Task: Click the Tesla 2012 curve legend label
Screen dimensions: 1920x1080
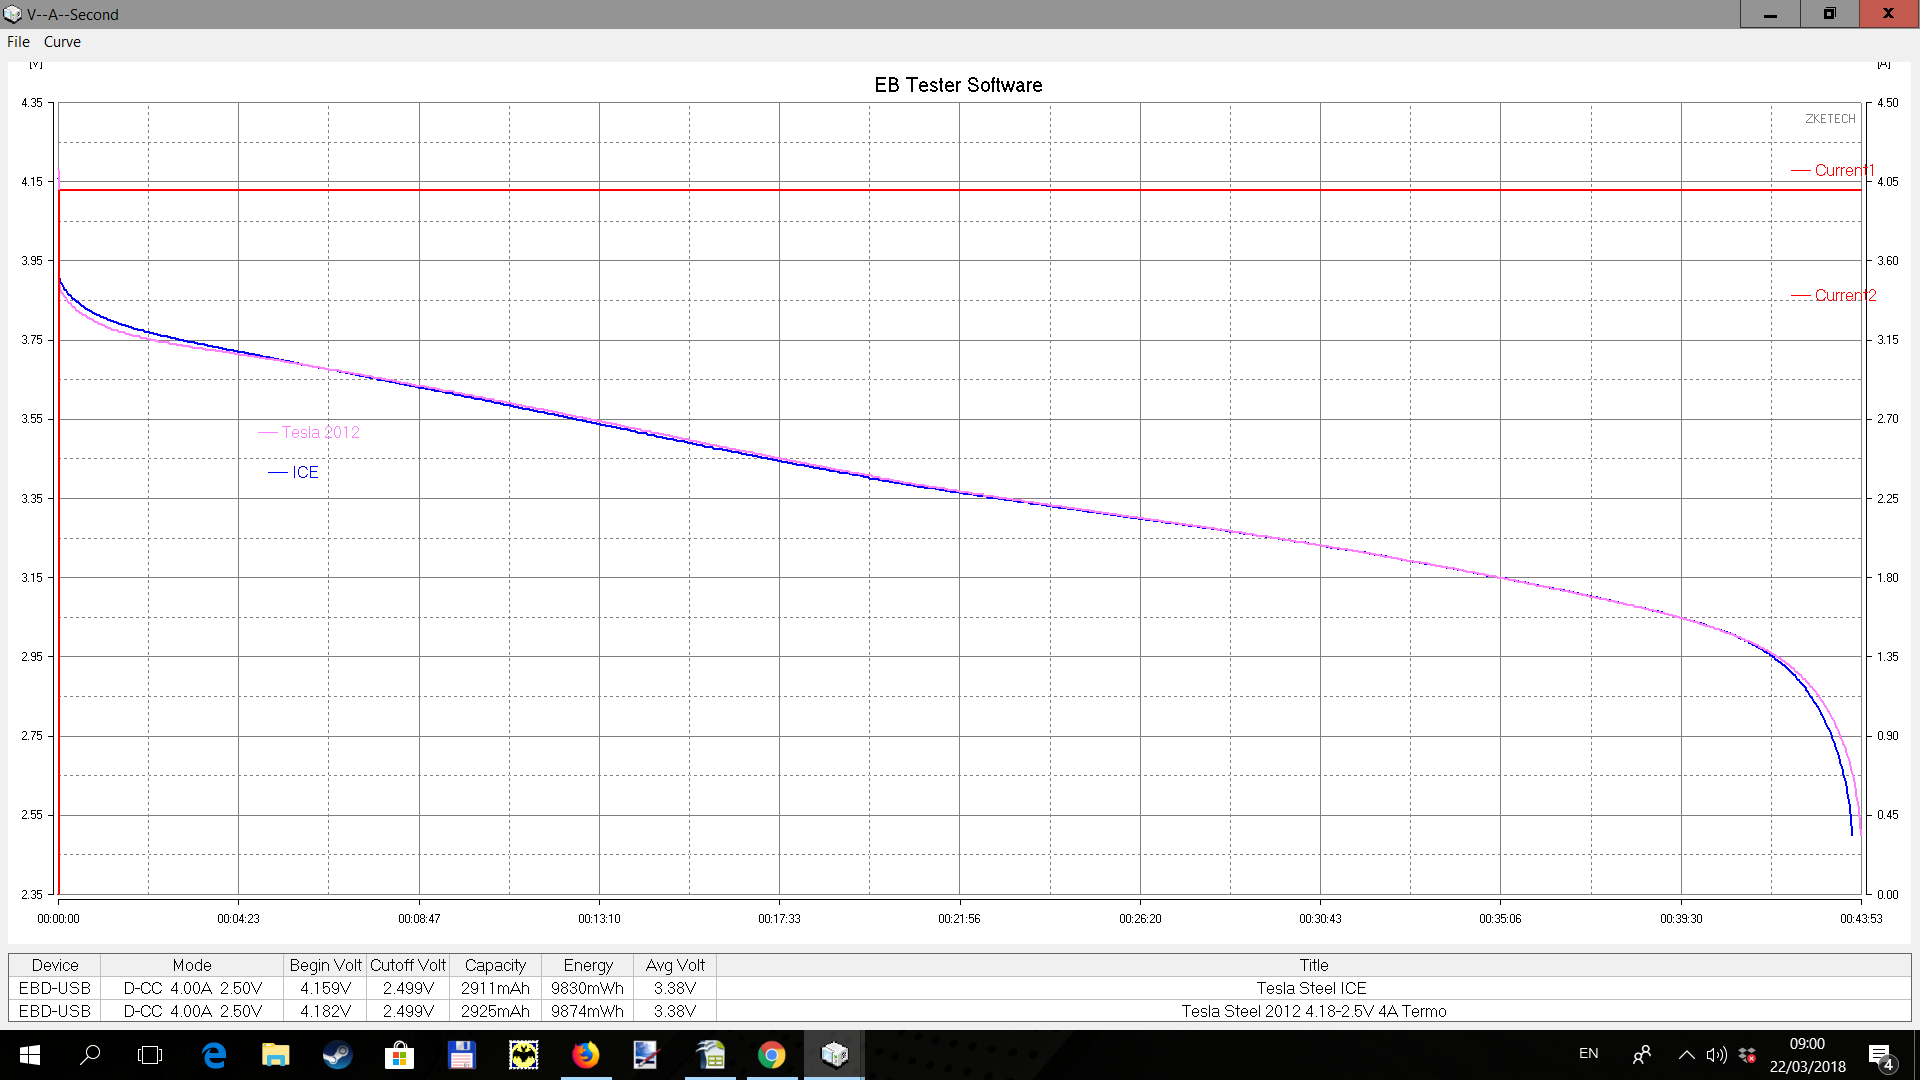Action: point(320,432)
